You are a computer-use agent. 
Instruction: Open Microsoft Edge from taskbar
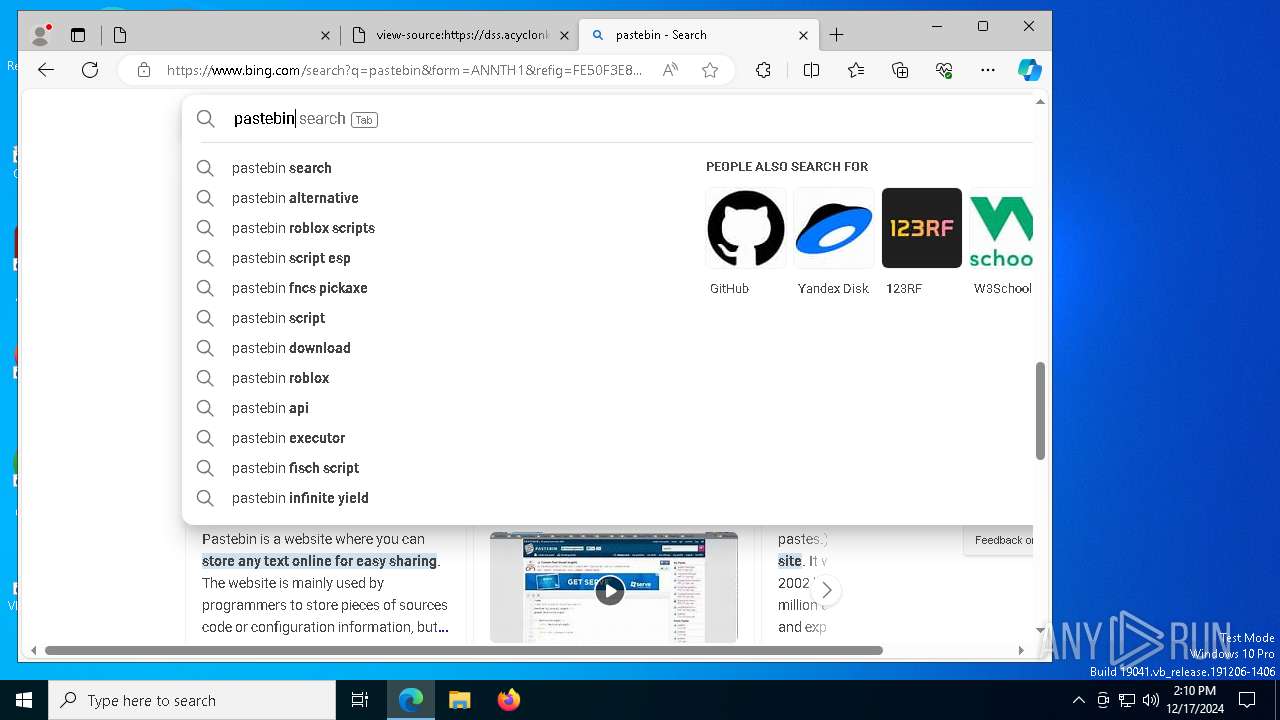click(411, 700)
